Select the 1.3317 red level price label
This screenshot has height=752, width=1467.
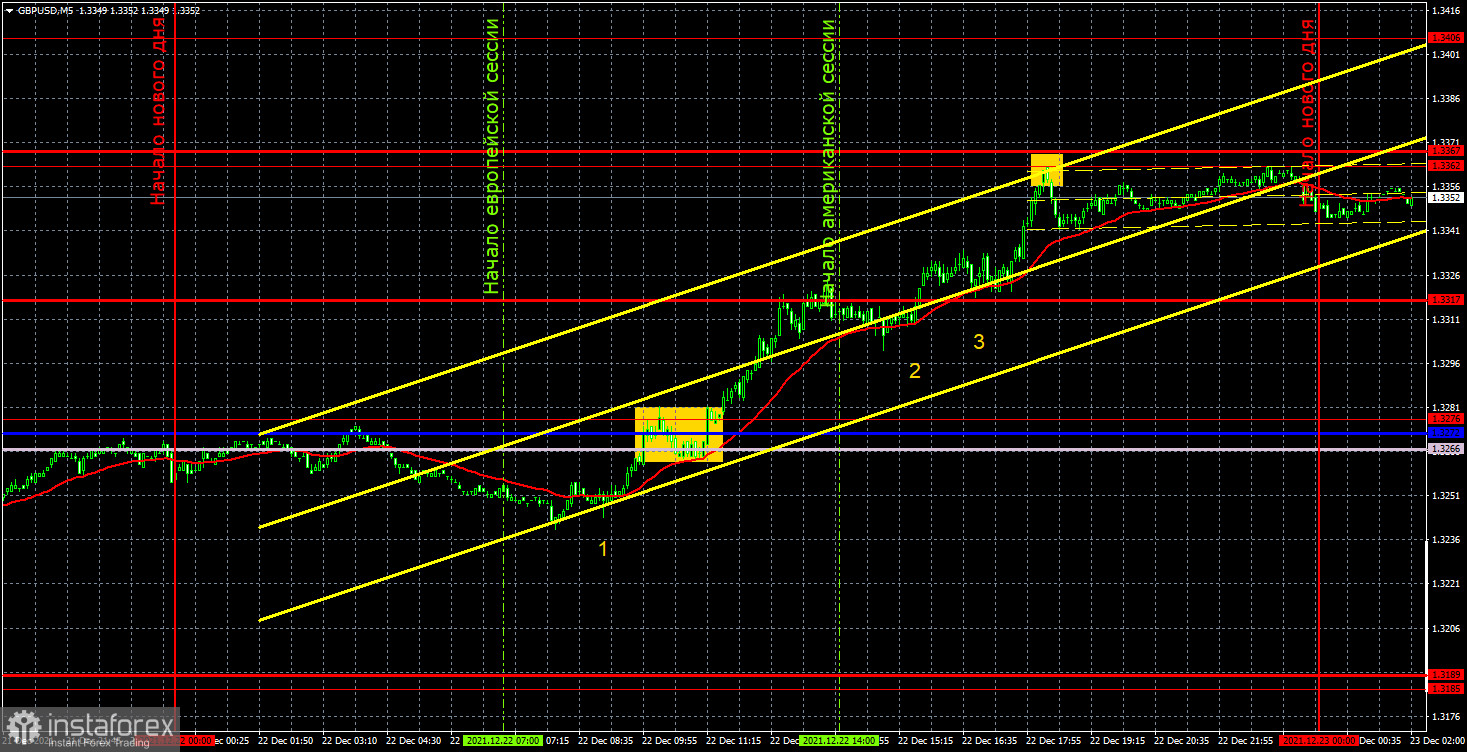[1446, 300]
